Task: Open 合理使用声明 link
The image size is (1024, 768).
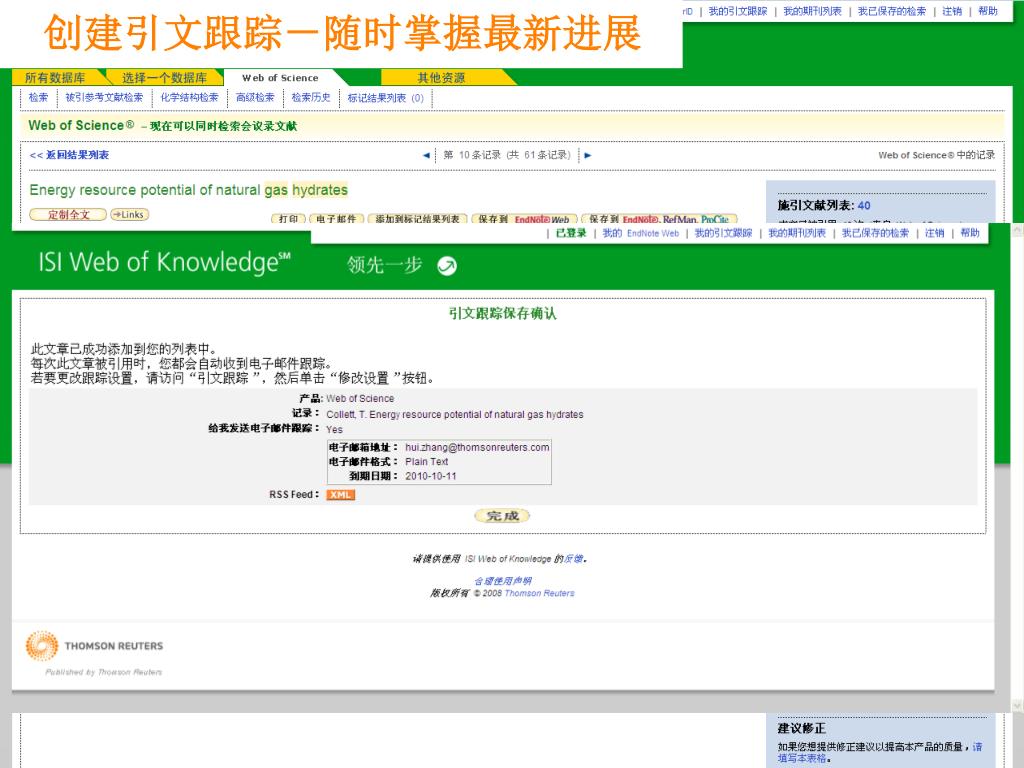Action: point(502,581)
